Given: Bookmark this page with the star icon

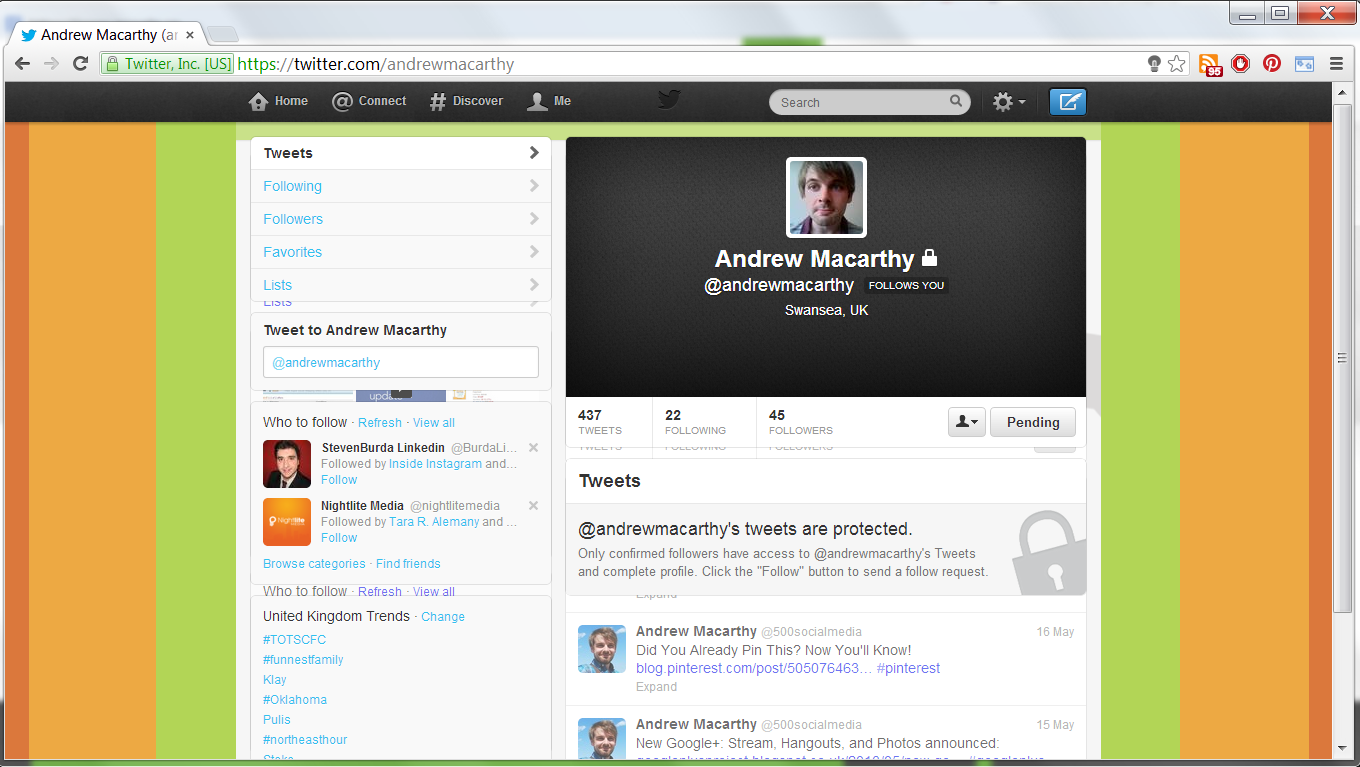Looking at the screenshot, I should tap(1177, 64).
